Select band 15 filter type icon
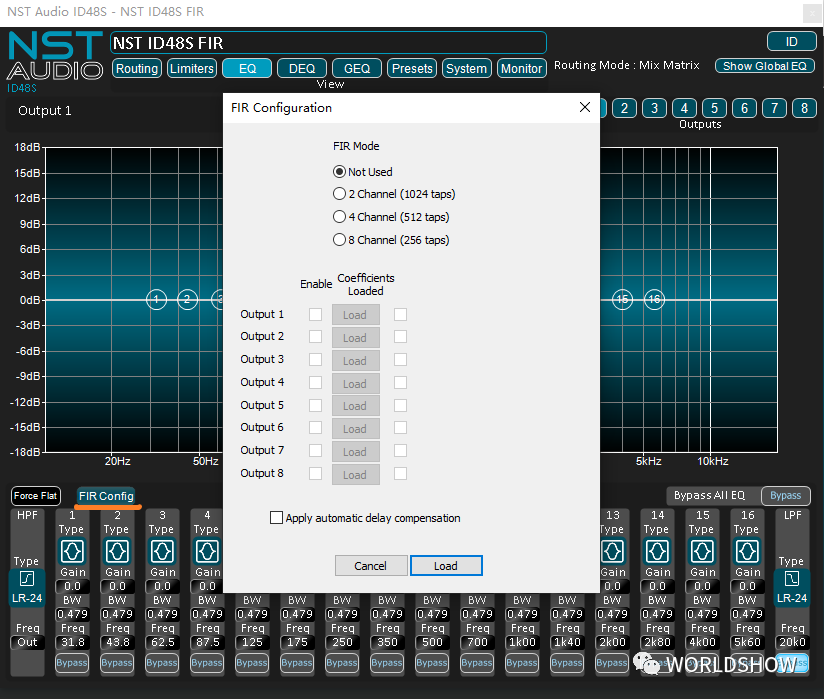 702,551
